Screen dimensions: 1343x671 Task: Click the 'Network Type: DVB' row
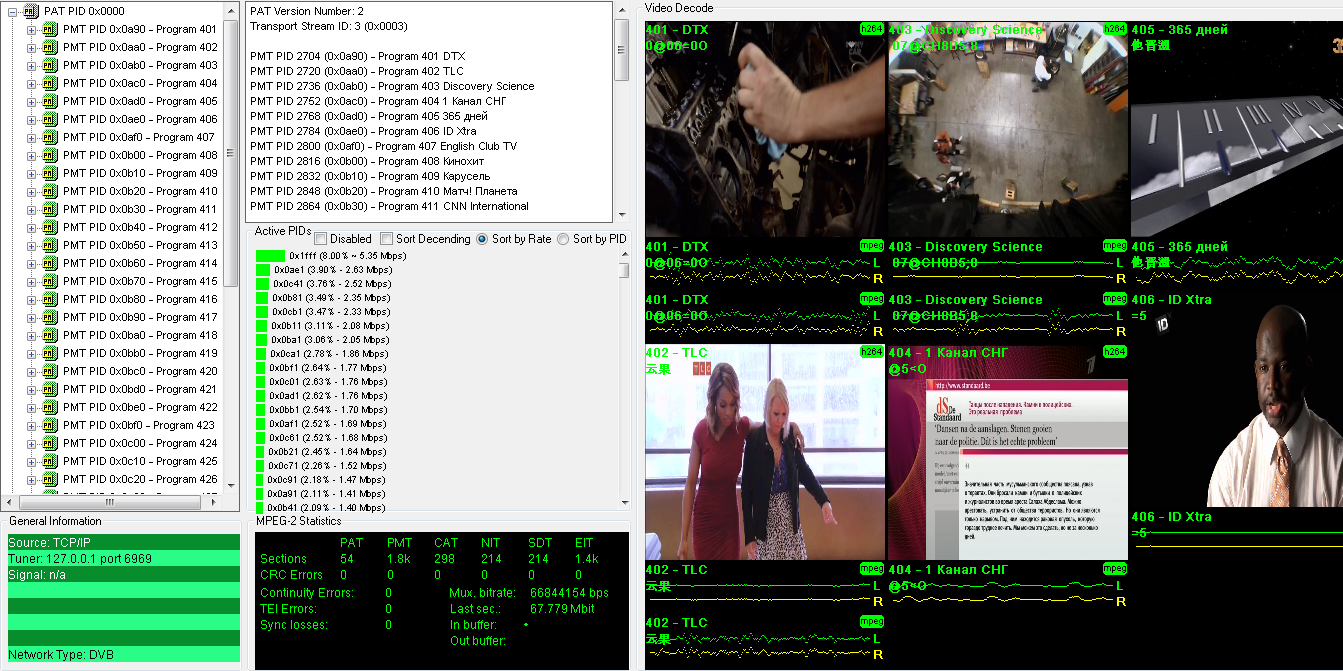[124, 655]
